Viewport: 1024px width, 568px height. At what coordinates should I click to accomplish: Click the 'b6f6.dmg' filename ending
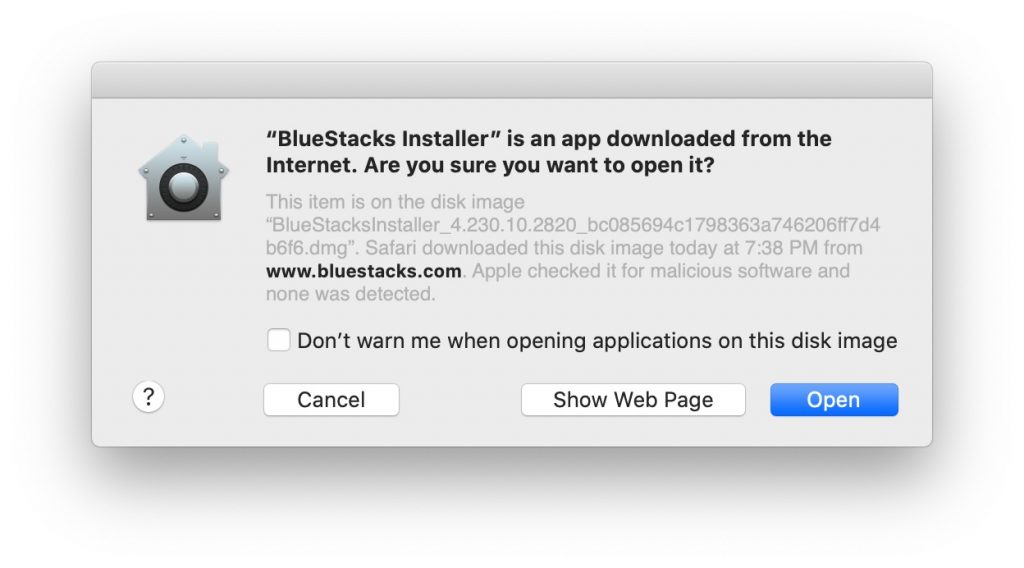tap(312, 248)
